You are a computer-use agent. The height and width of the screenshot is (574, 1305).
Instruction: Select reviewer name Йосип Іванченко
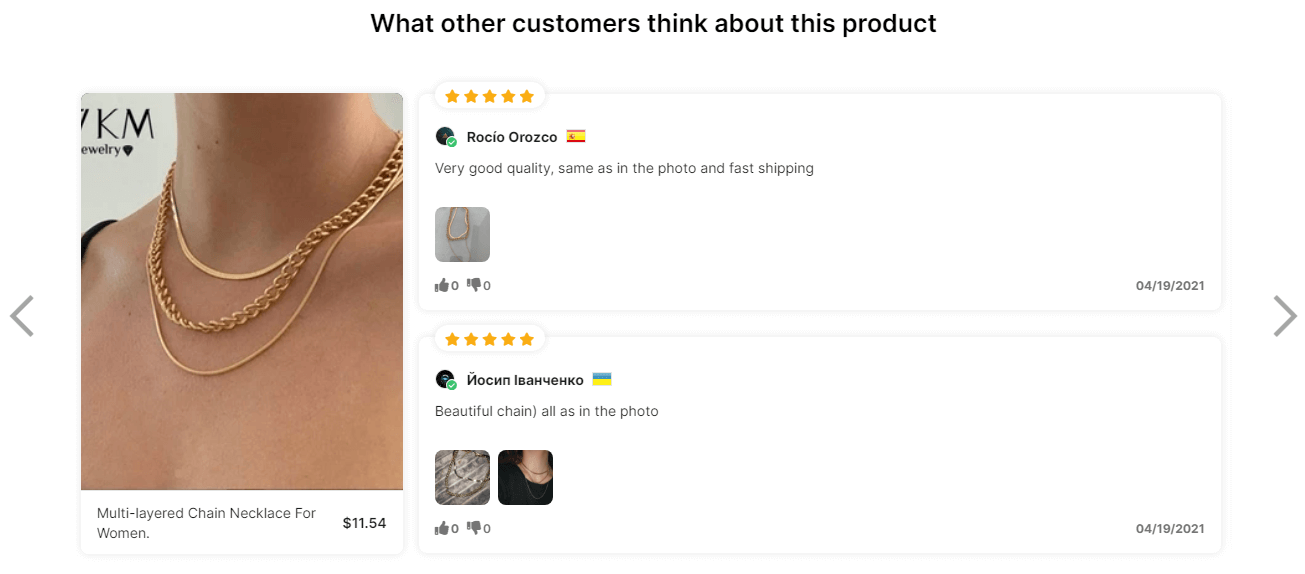pos(525,380)
